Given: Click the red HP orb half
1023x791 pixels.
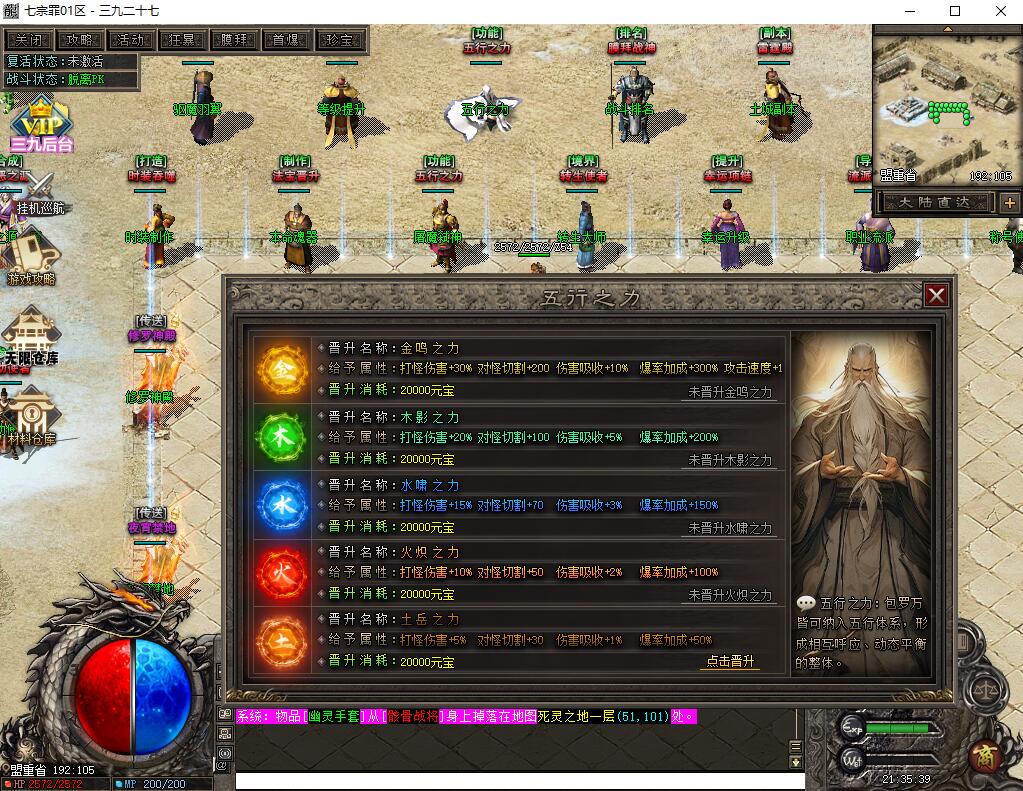Looking at the screenshot, I should 104,696.
